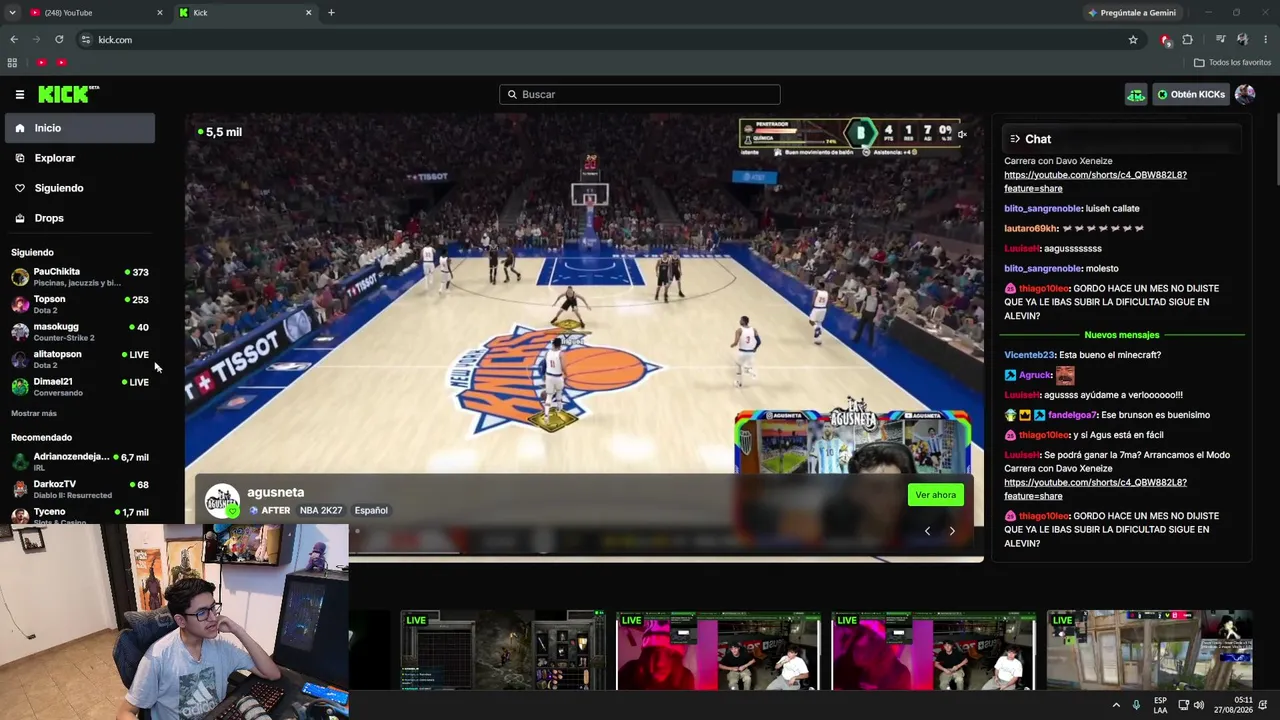Click the Obtén KICKs button
1280x720 pixels.
coord(1190,95)
